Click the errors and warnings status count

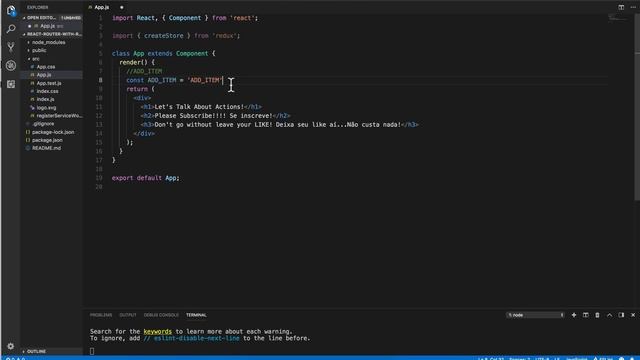(x=15, y=358)
